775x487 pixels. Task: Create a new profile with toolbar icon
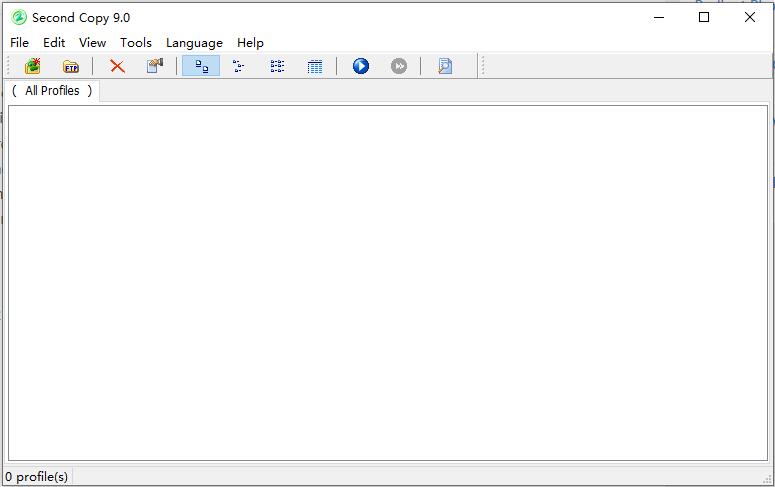click(x=33, y=66)
